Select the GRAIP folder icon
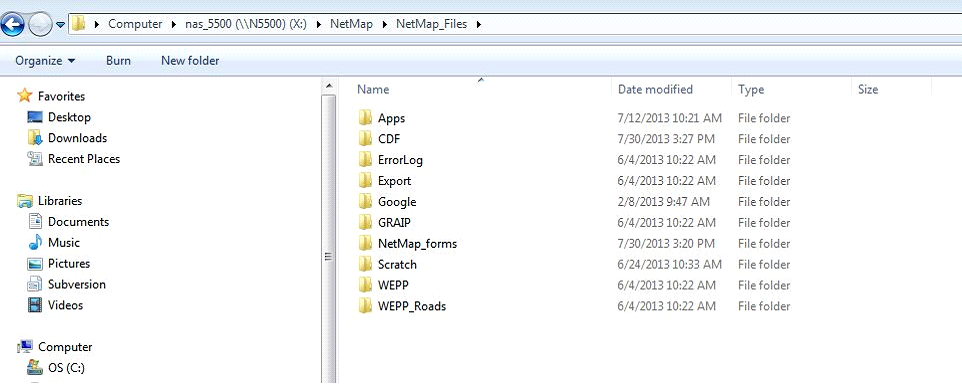Viewport: 962px width, 385px height. coord(366,222)
